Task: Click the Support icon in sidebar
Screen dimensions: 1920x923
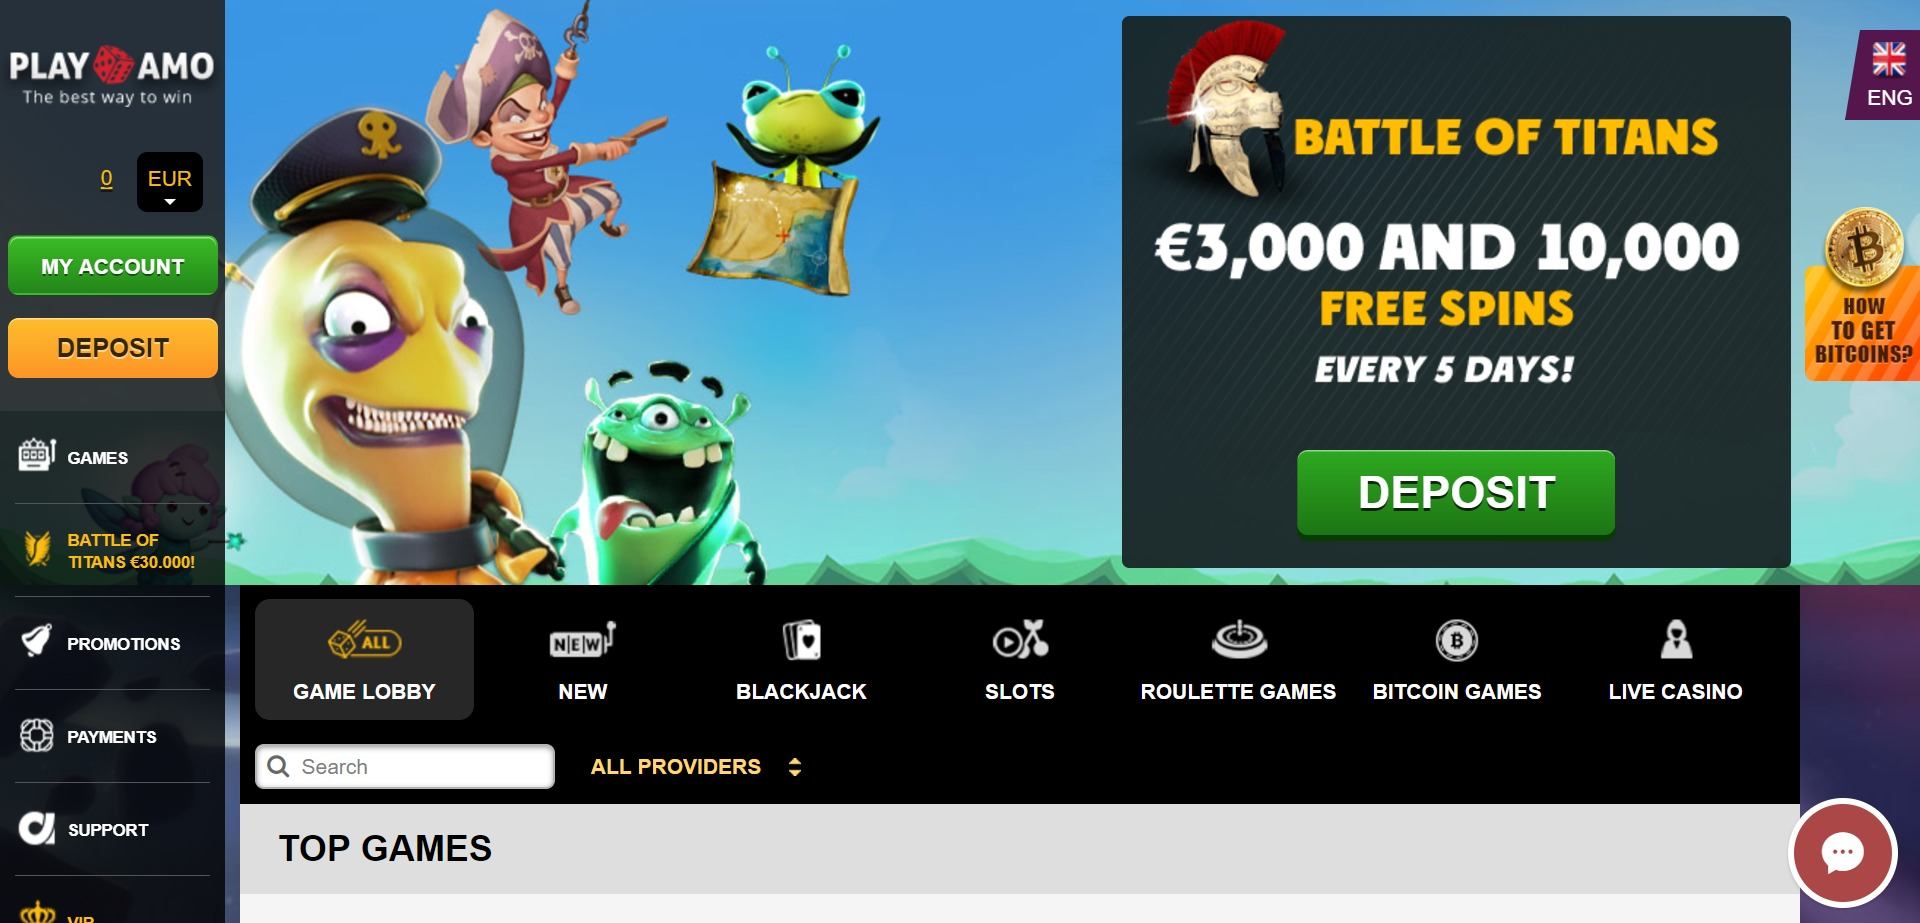Action: [37, 828]
